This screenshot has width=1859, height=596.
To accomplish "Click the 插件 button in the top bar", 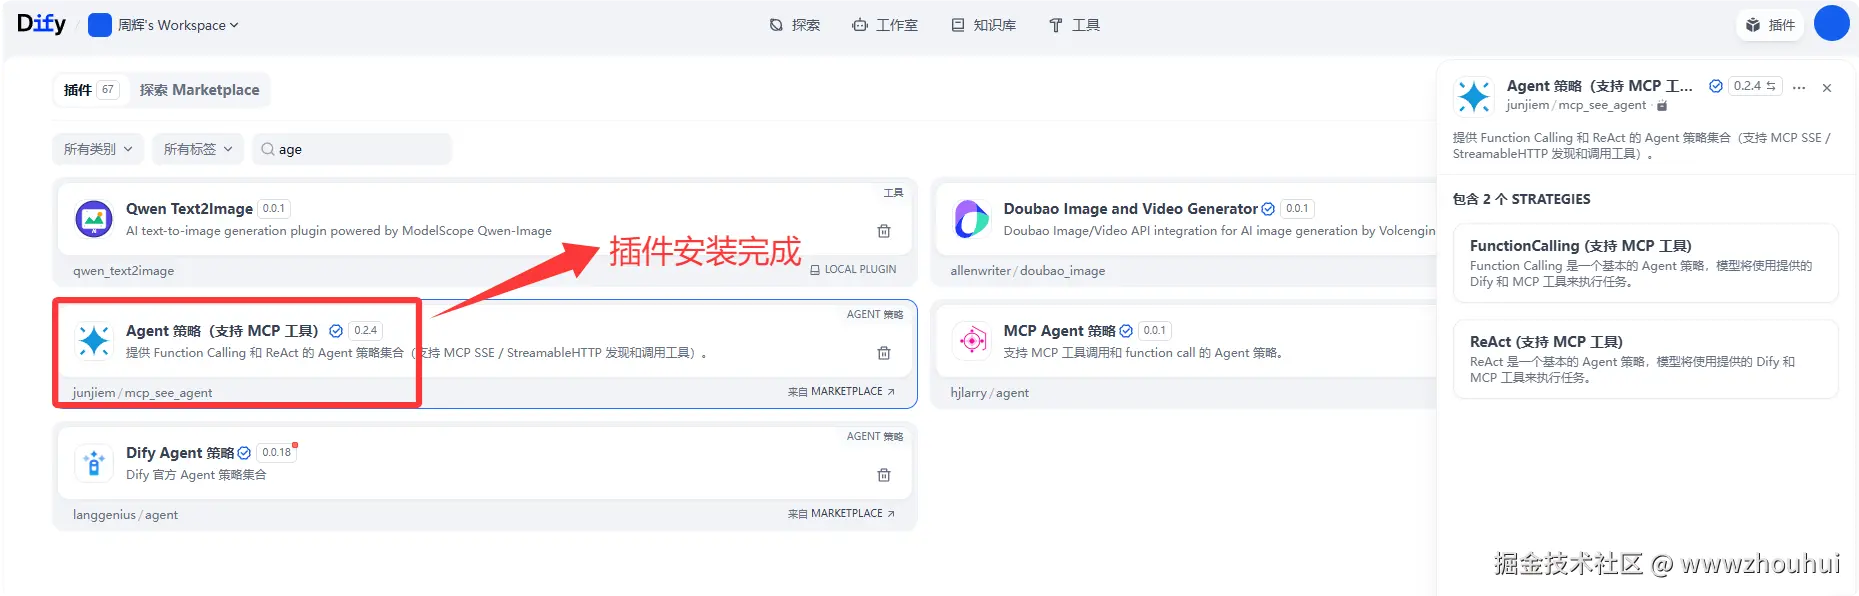I will (1770, 25).
